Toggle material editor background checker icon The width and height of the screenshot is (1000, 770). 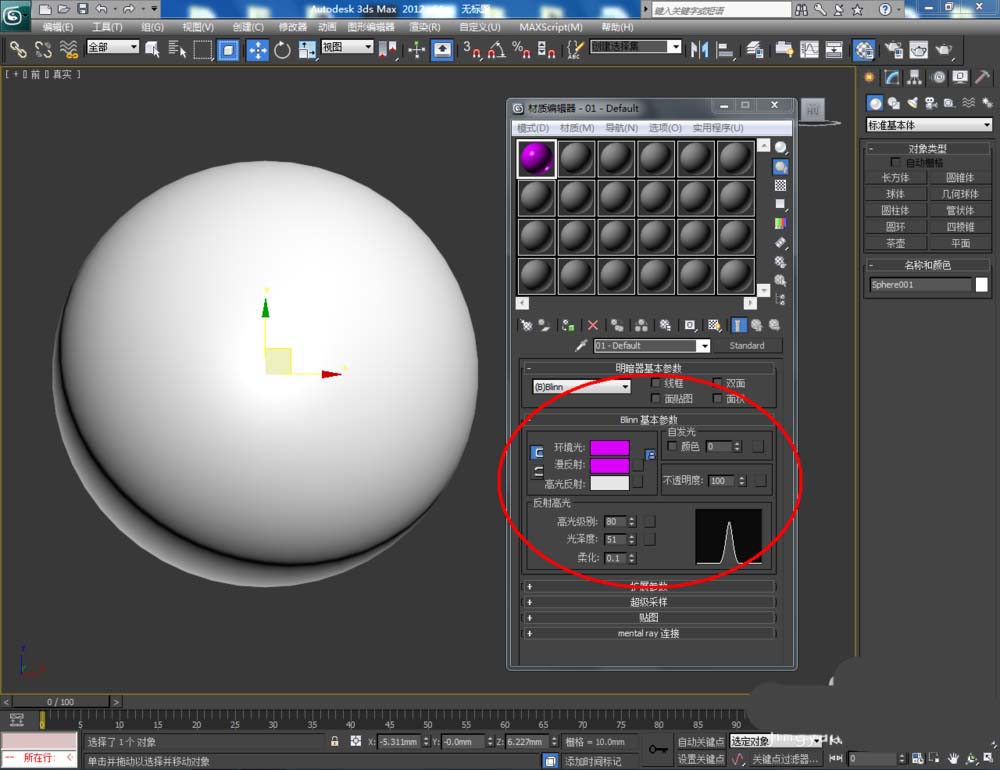(780, 186)
